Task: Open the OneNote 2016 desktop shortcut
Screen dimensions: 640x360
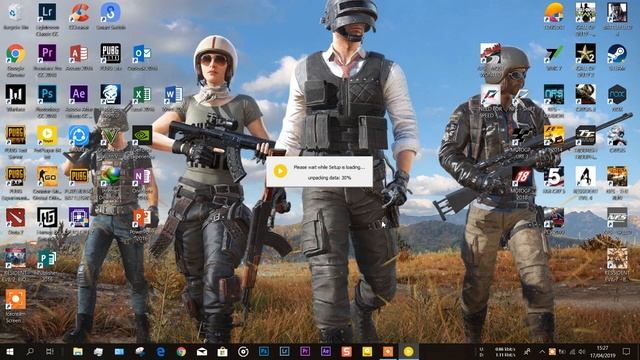Action: click(142, 176)
